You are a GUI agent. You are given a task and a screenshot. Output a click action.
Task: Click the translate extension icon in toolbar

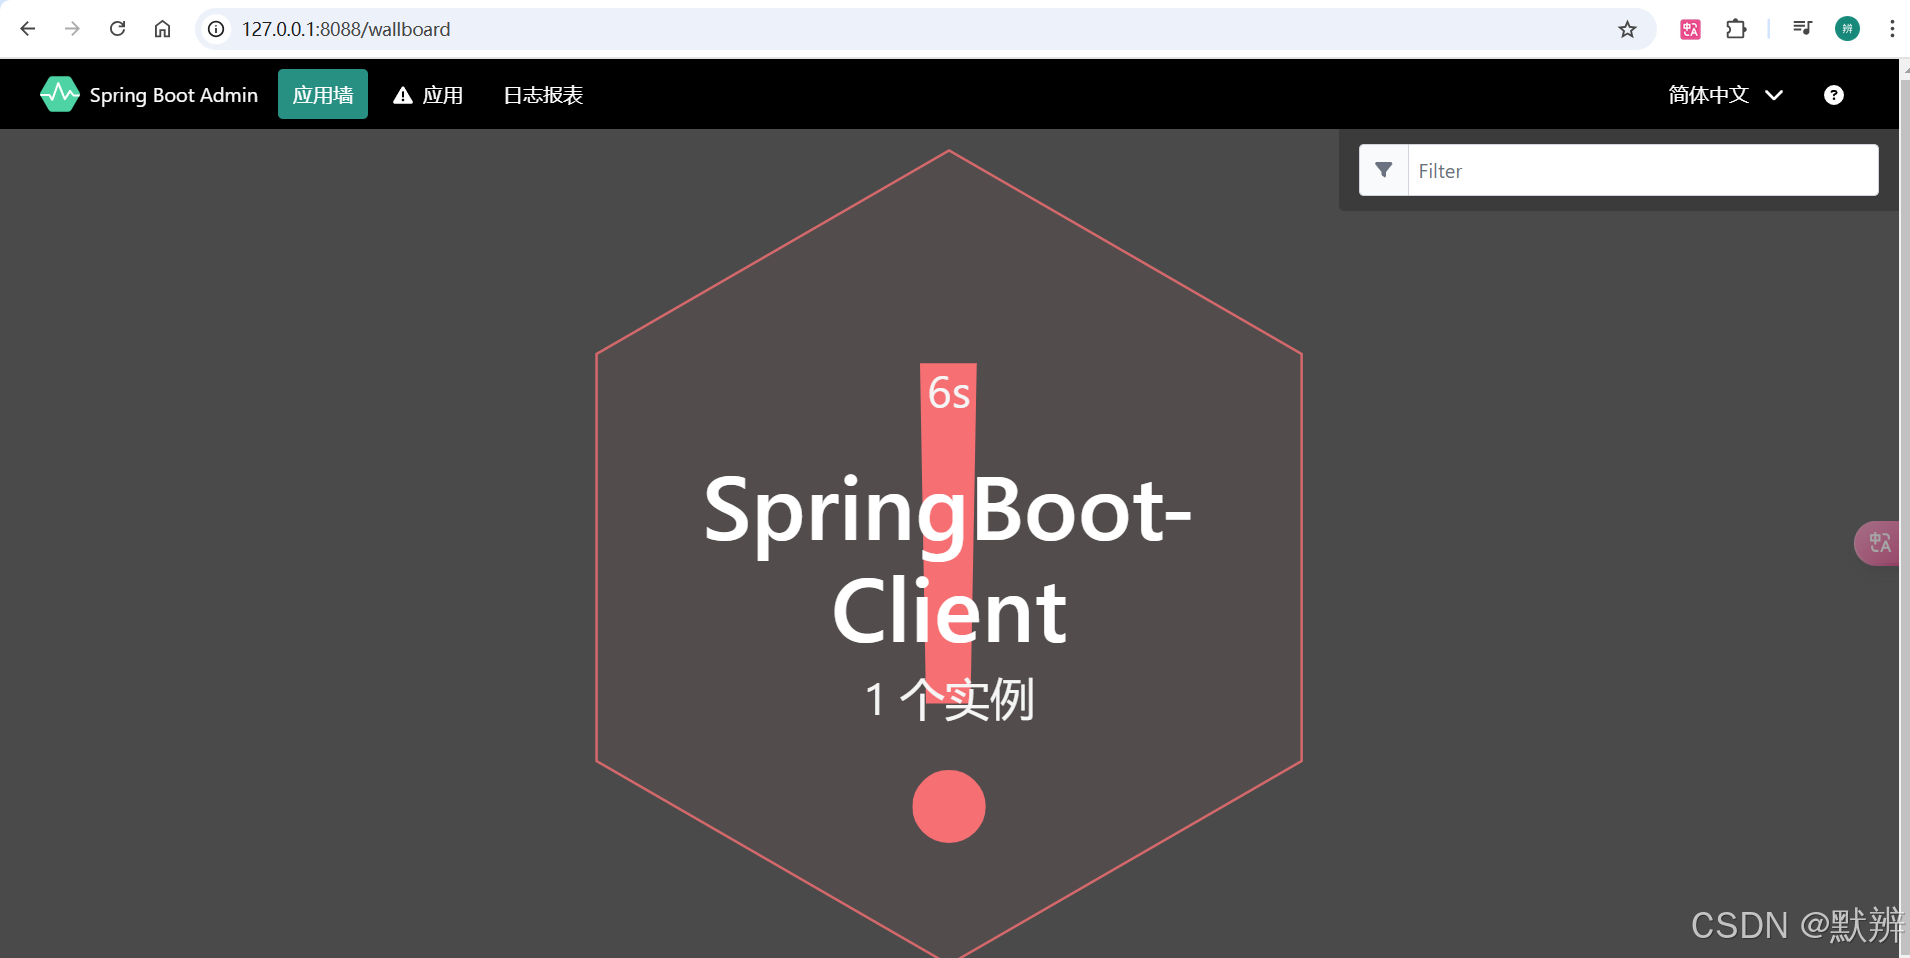tap(1691, 29)
